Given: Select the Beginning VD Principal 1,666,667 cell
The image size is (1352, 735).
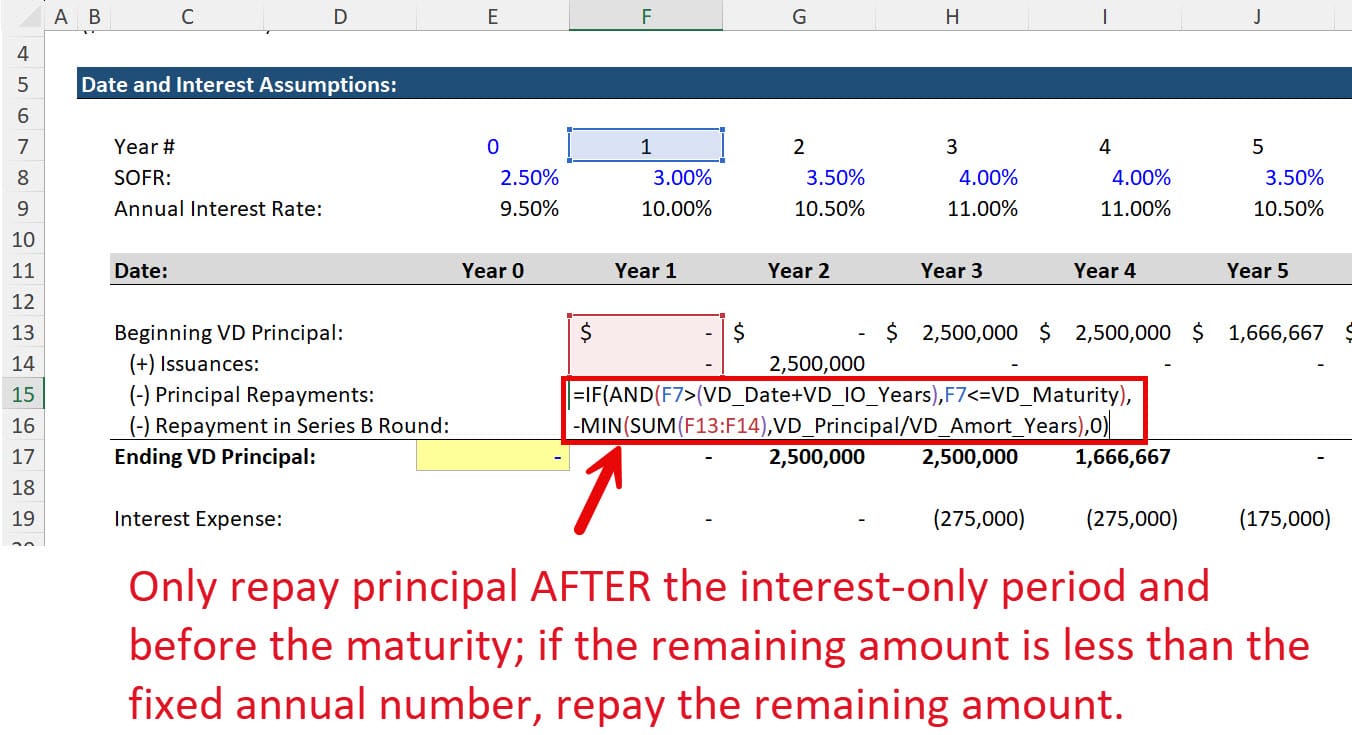Looking at the screenshot, I should tap(1131, 332).
